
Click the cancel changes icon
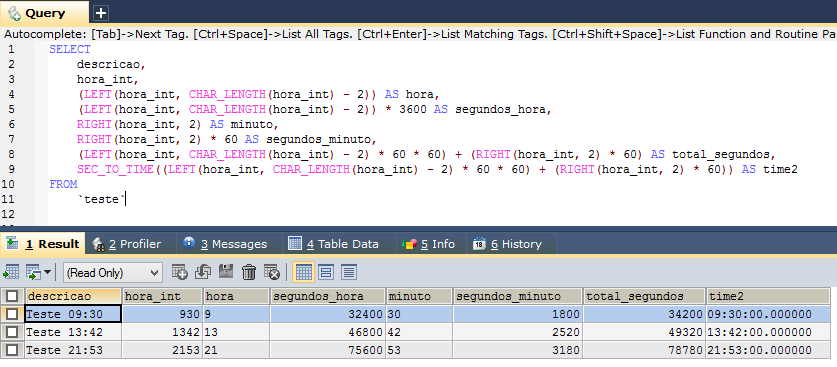coord(272,273)
